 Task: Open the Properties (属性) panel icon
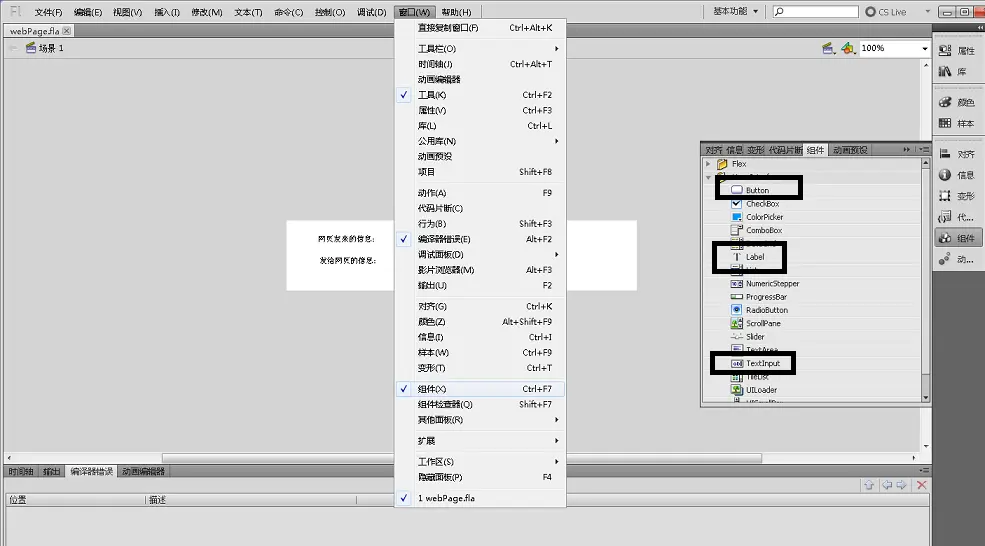(945, 51)
